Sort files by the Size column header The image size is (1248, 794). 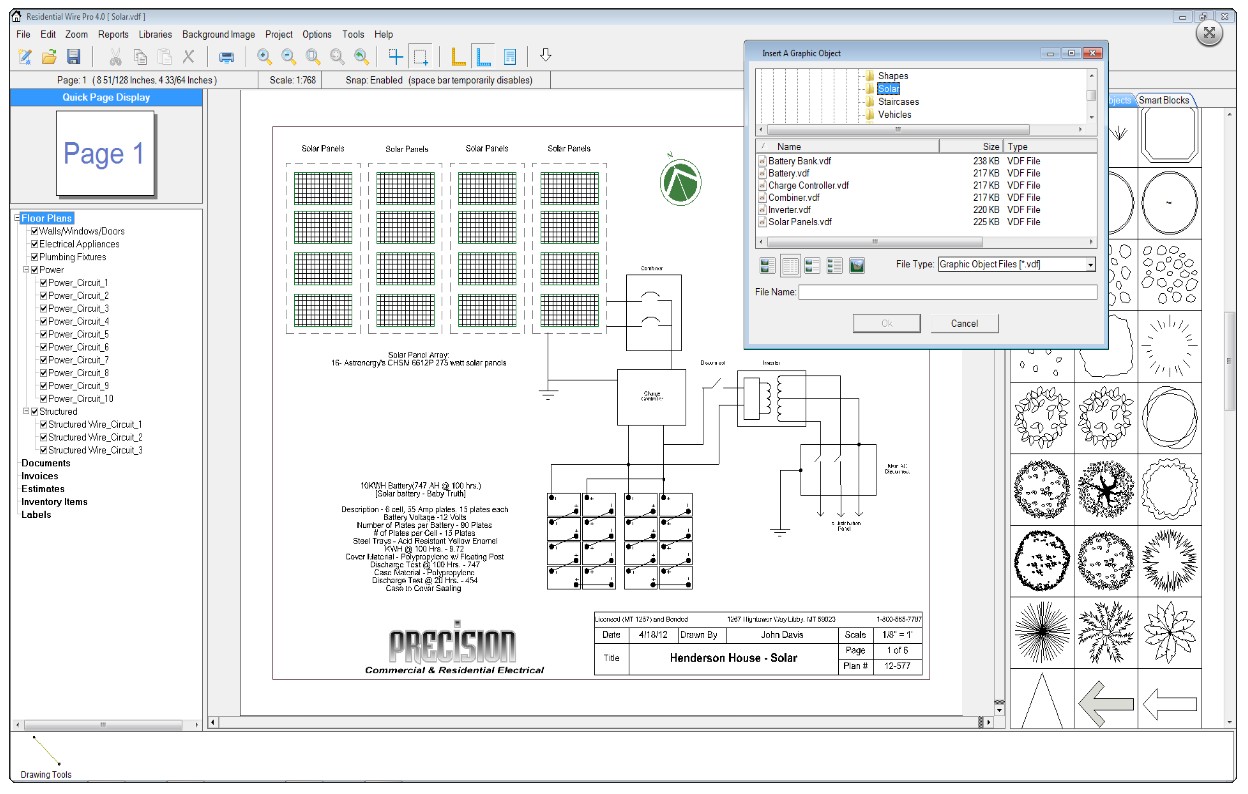click(971, 146)
